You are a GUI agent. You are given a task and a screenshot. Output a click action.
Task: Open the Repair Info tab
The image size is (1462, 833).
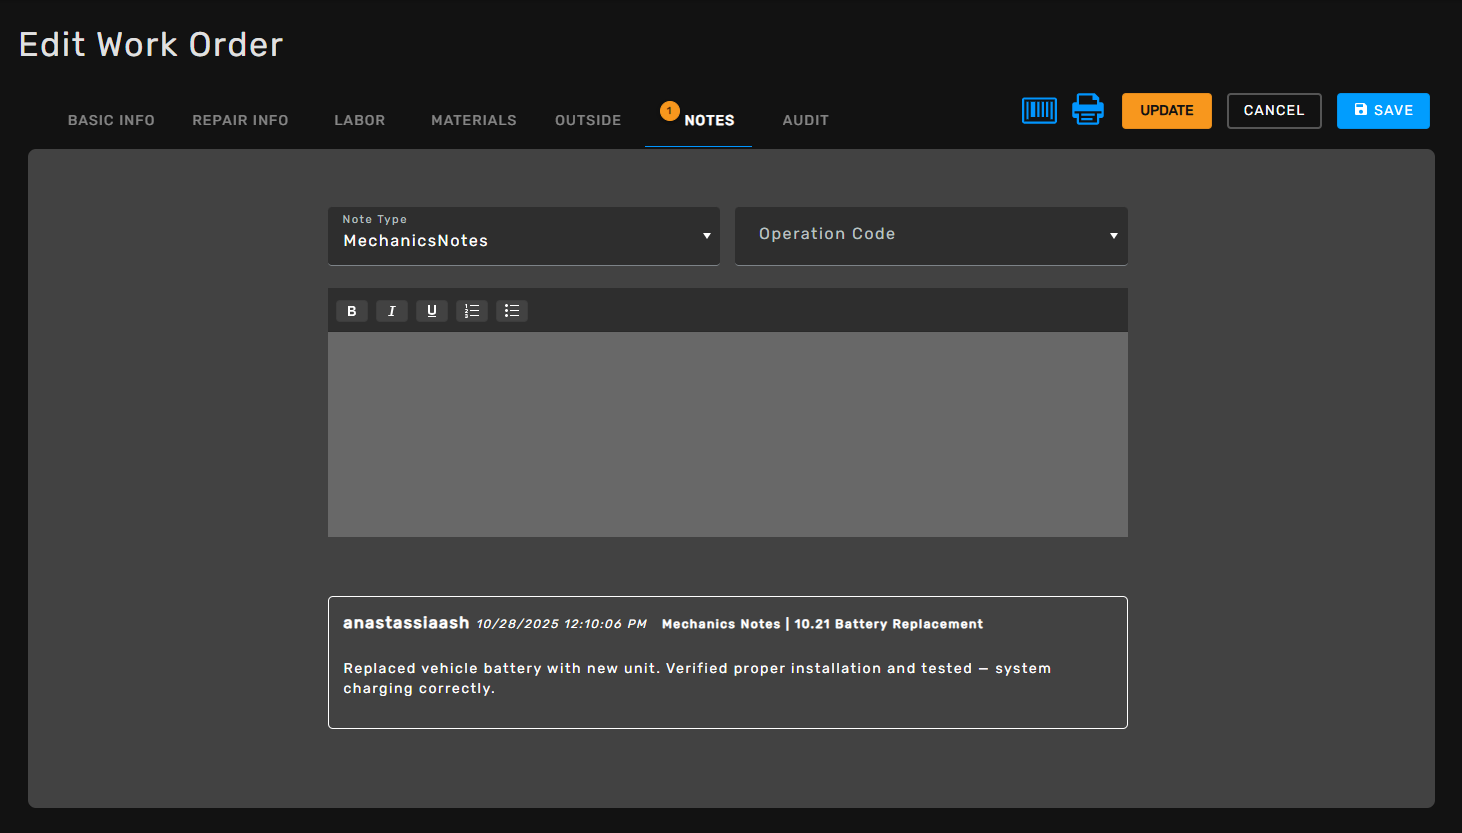[240, 120]
